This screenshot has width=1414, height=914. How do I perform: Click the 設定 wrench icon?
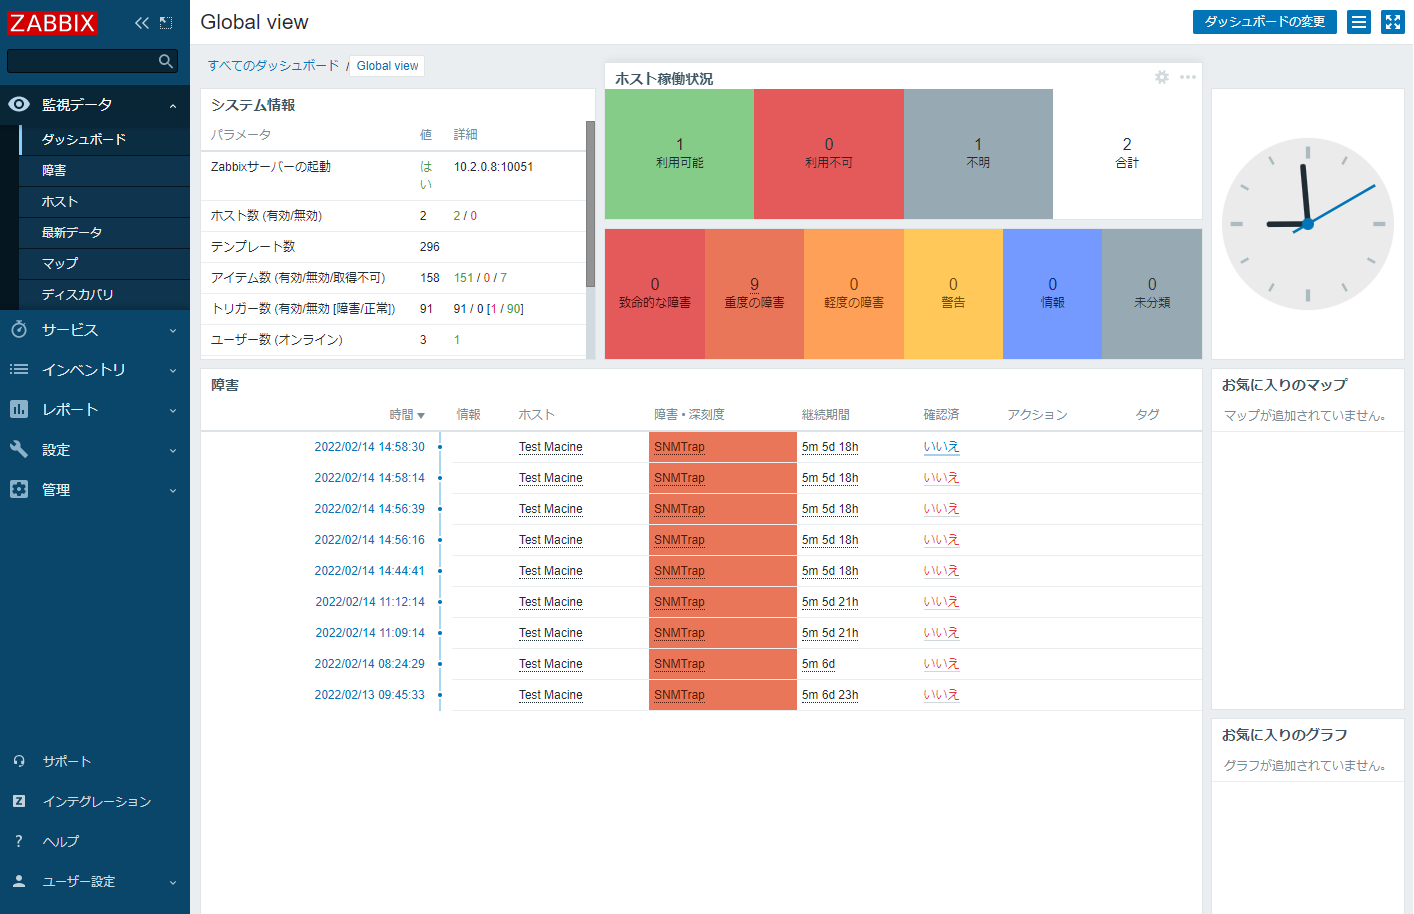click(x=19, y=449)
